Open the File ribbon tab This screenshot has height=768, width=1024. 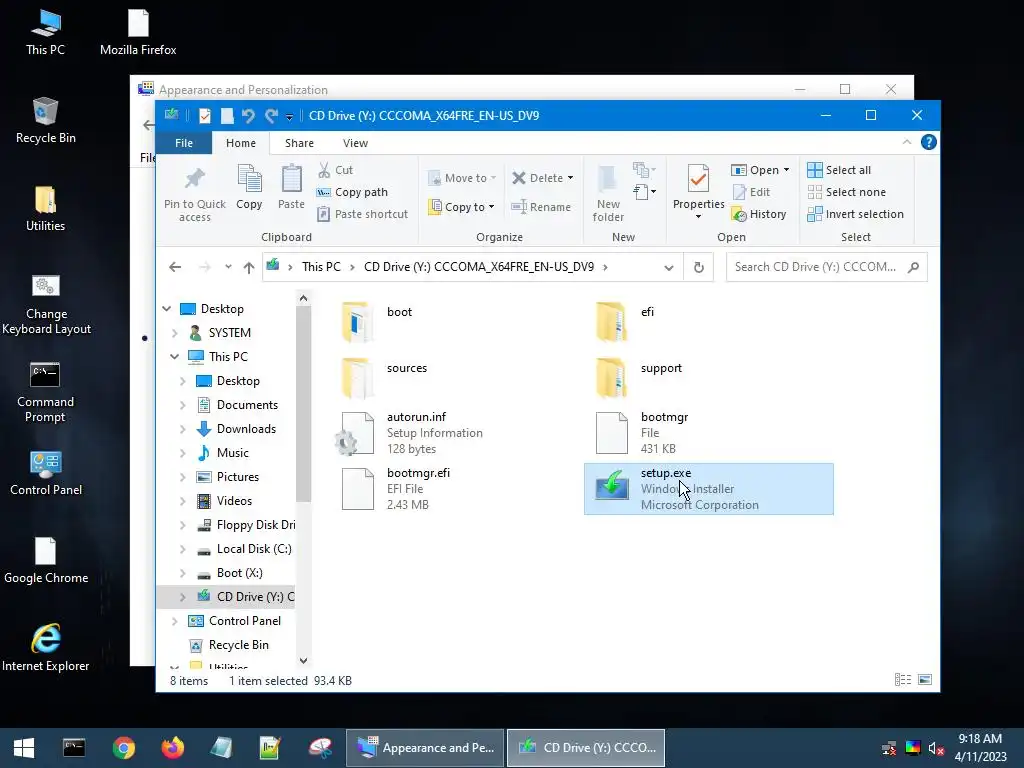click(x=184, y=143)
